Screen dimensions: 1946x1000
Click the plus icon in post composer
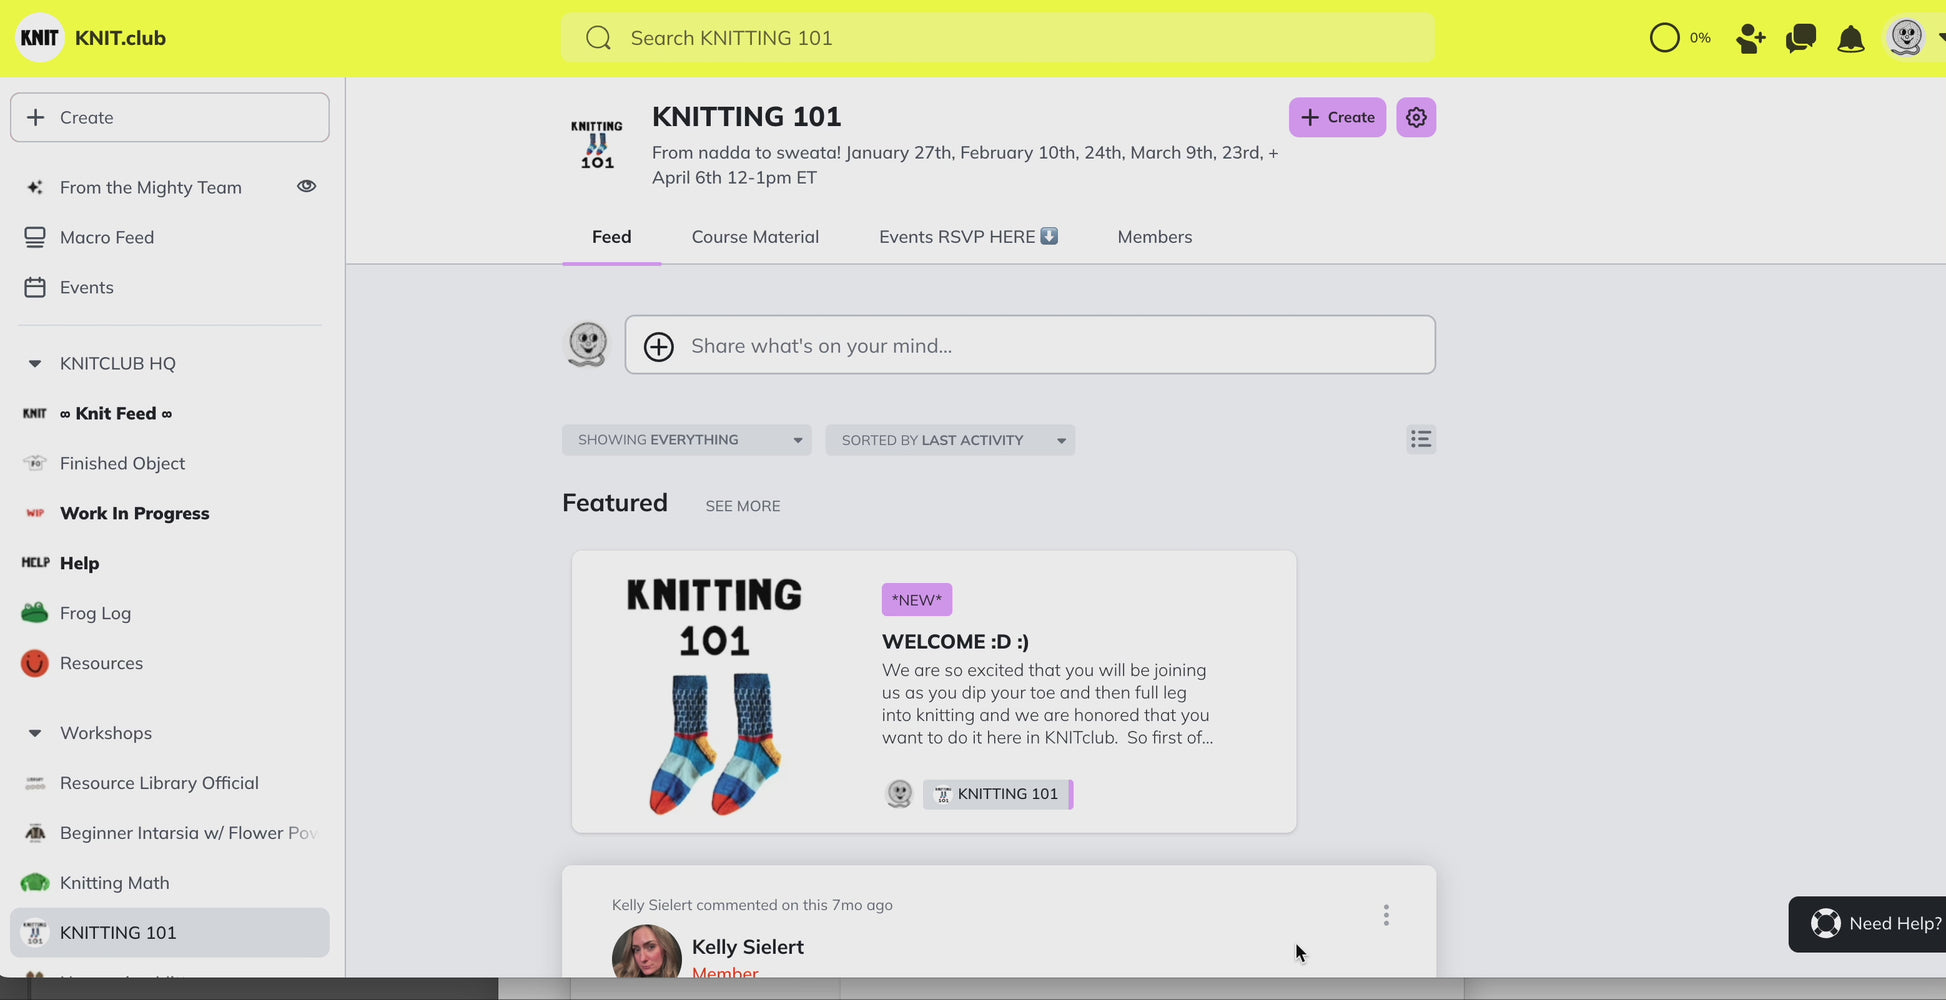[x=658, y=346]
